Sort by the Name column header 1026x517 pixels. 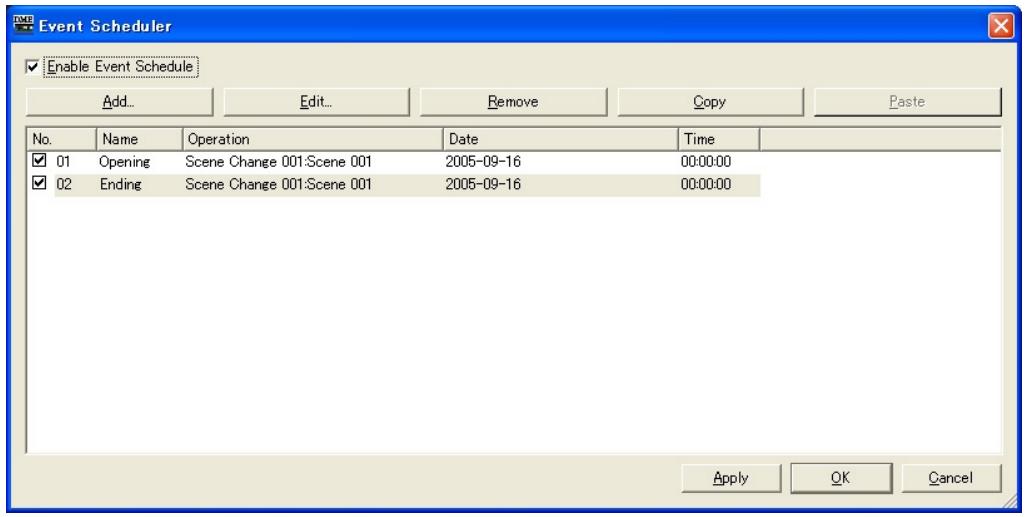point(139,139)
